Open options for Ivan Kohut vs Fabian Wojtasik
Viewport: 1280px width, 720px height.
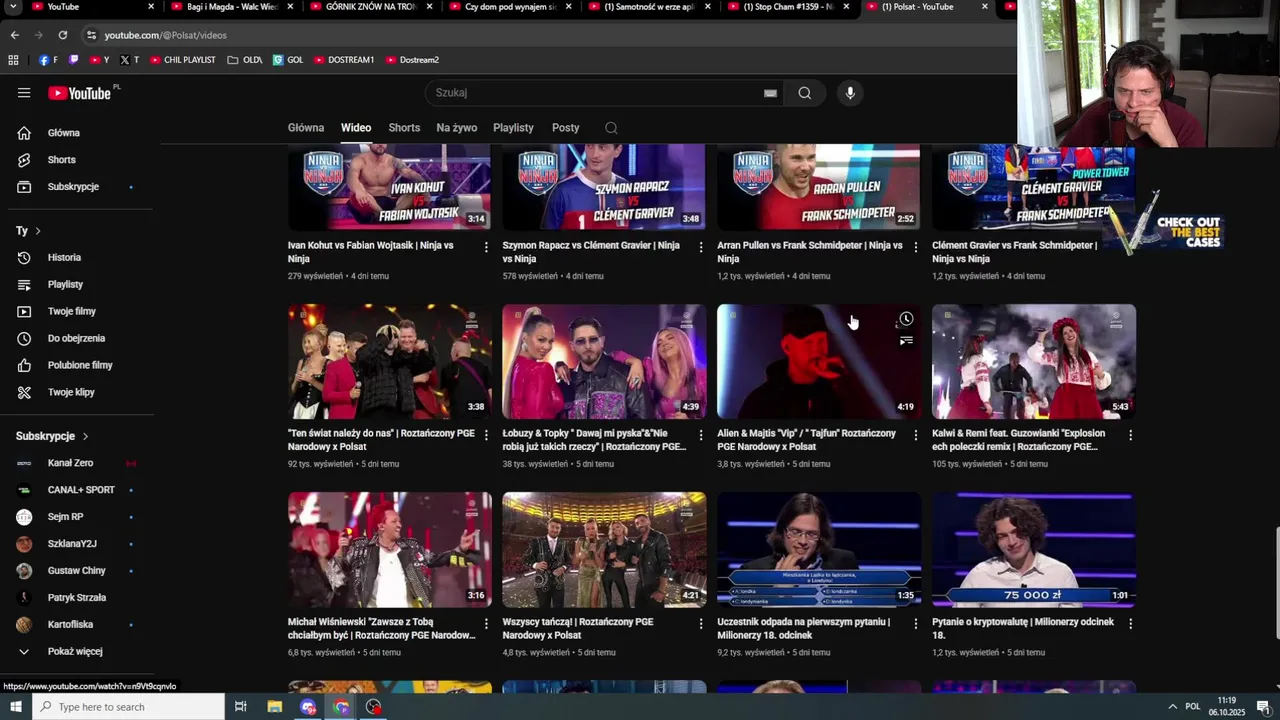pos(486,247)
